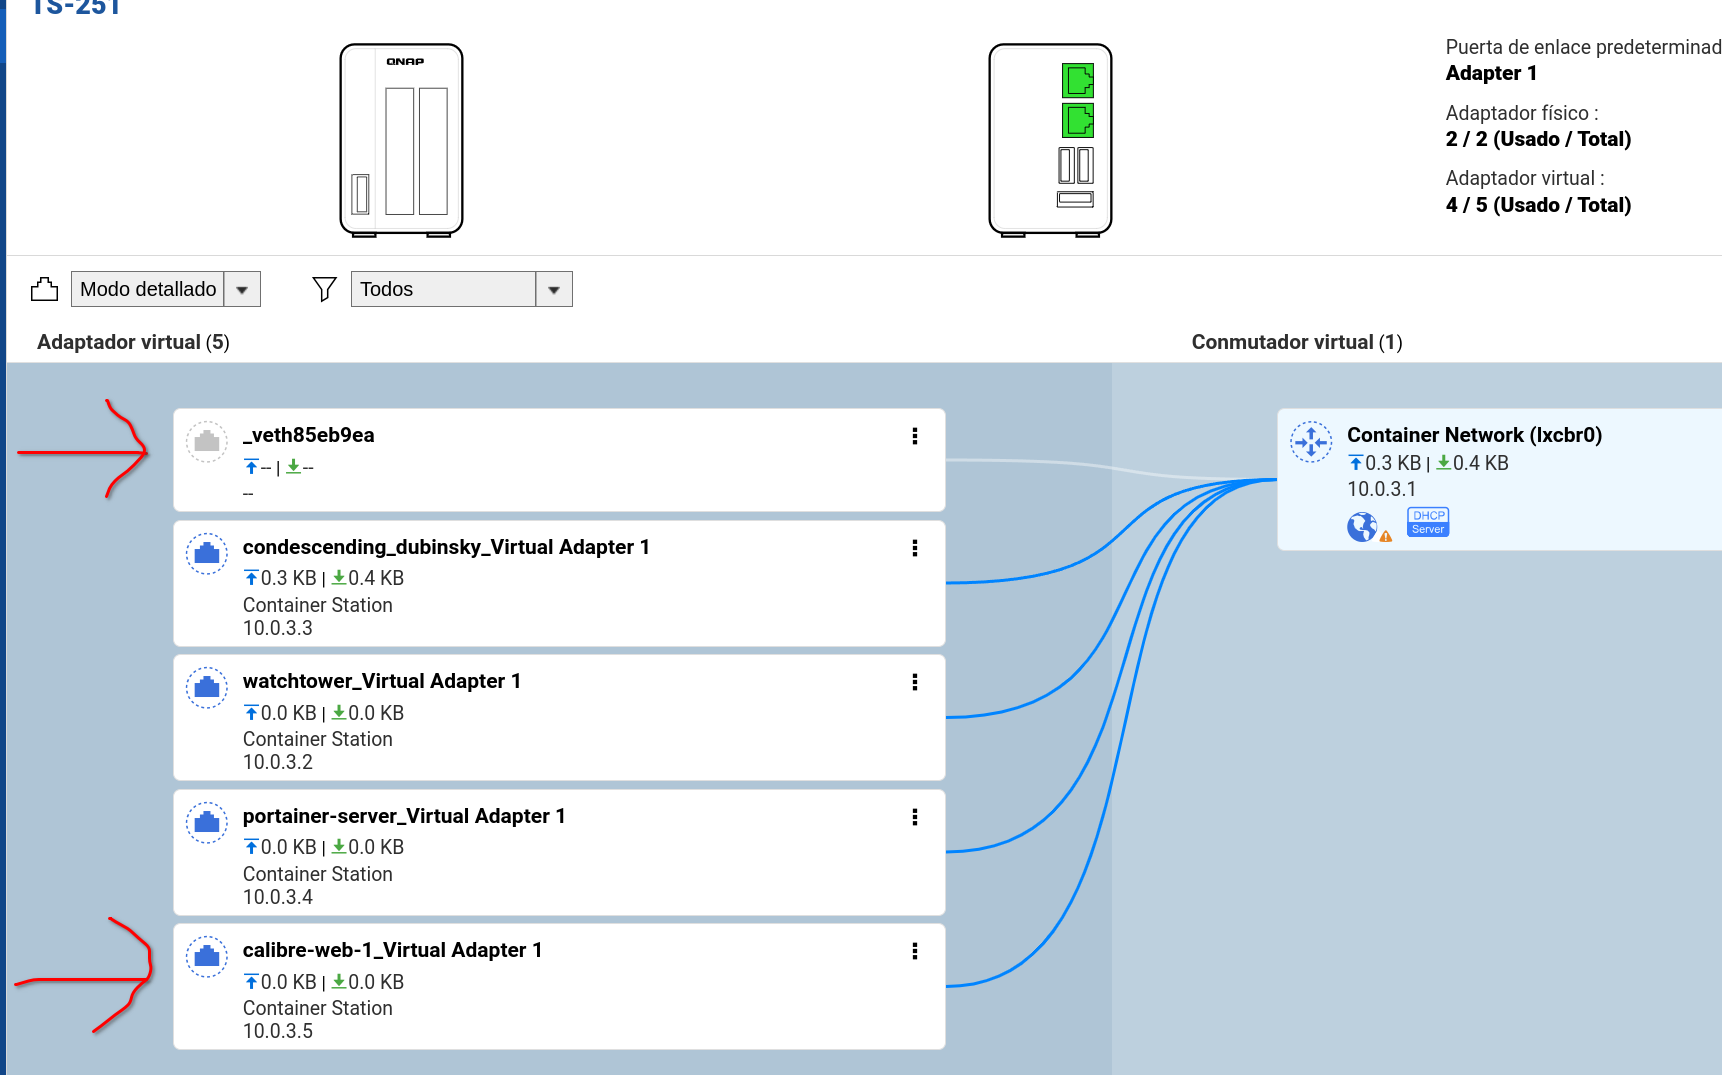
Task: Click the DHCP Server badge icon
Action: [x=1427, y=522]
